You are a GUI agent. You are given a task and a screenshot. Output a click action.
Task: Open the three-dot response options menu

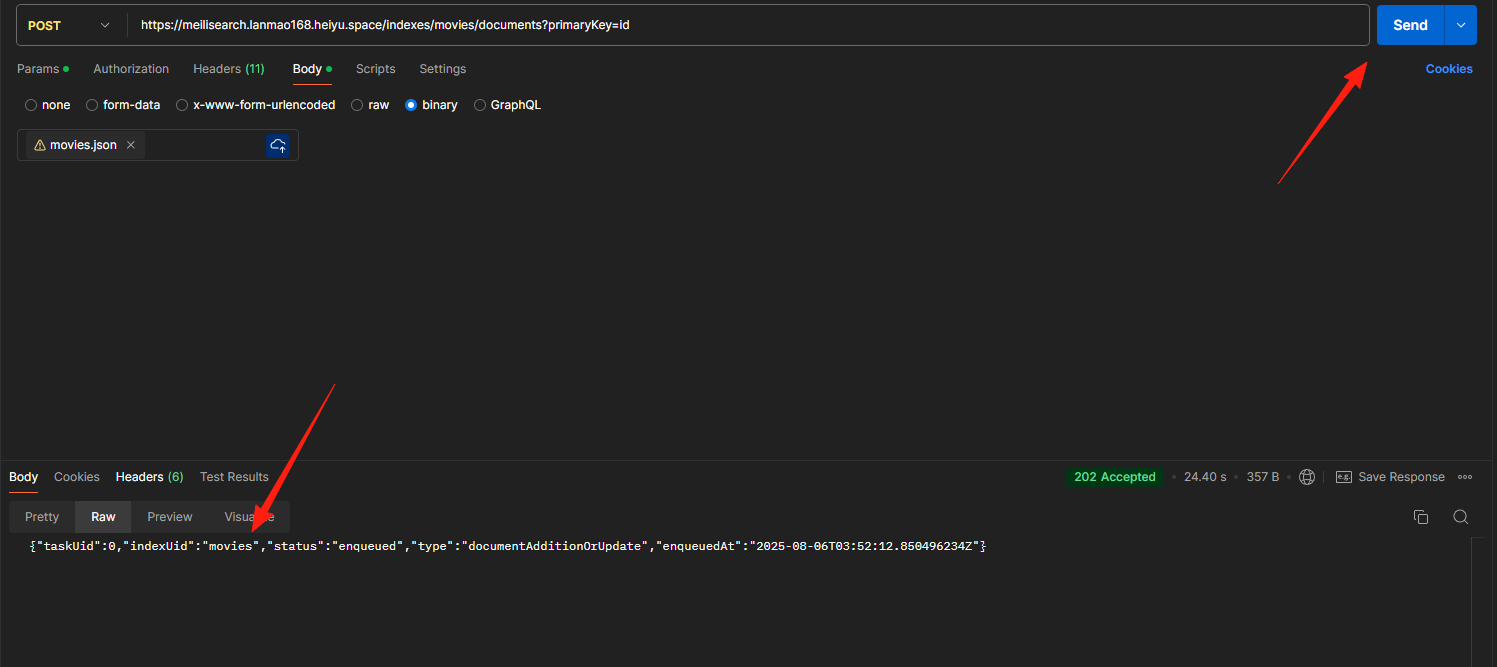[1465, 477]
